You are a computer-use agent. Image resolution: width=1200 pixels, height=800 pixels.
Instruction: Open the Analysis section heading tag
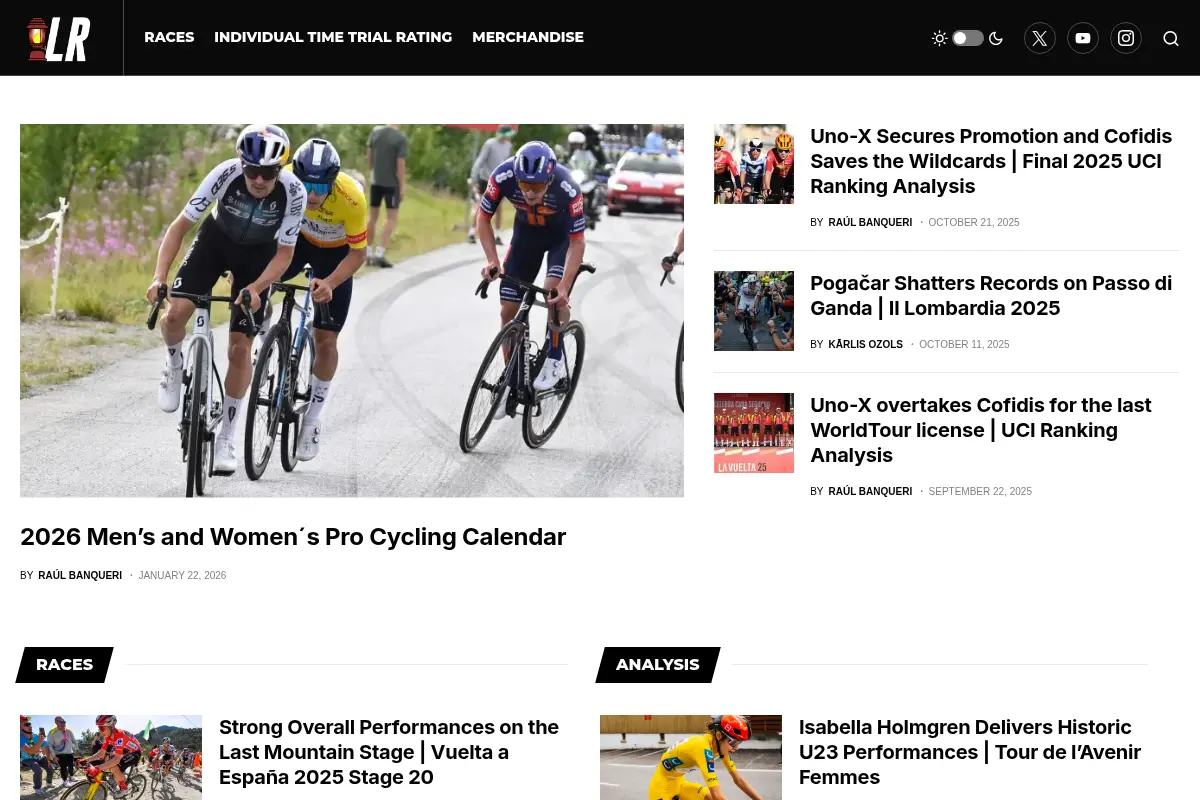pos(658,665)
